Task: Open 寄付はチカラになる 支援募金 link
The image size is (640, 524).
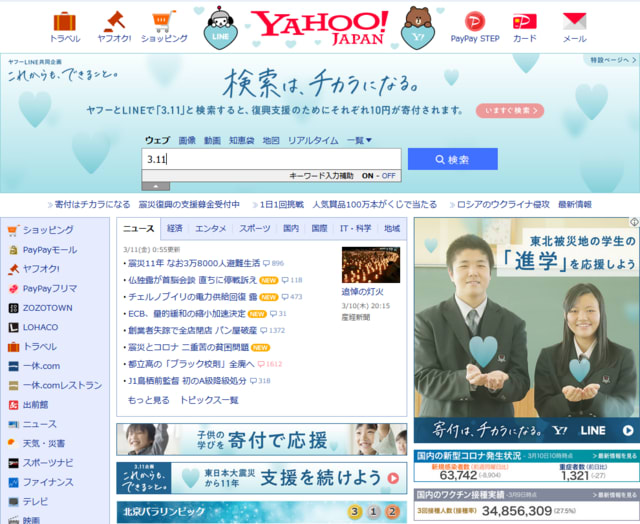Action: point(147,204)
